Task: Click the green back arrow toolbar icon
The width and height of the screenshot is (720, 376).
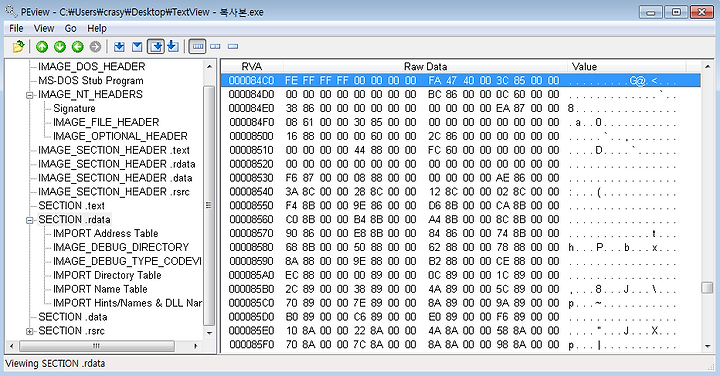Action: click(x=78, y=46)
